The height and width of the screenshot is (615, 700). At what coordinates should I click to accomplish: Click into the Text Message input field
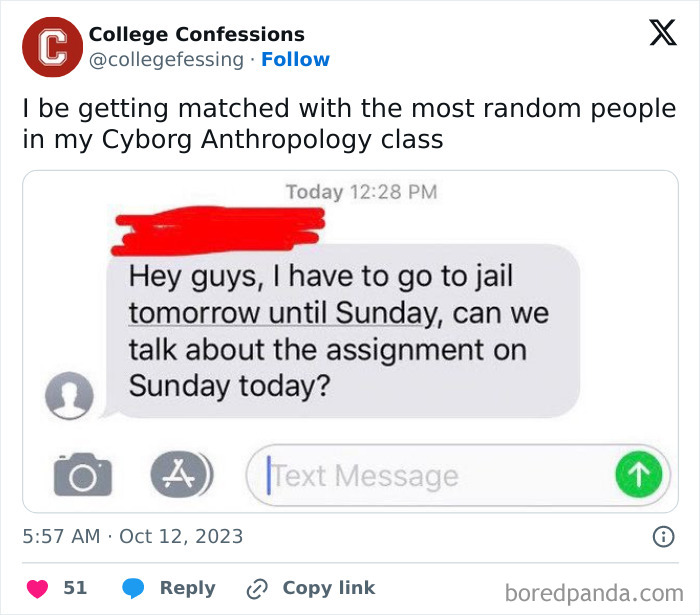click(x=430, y=476)
